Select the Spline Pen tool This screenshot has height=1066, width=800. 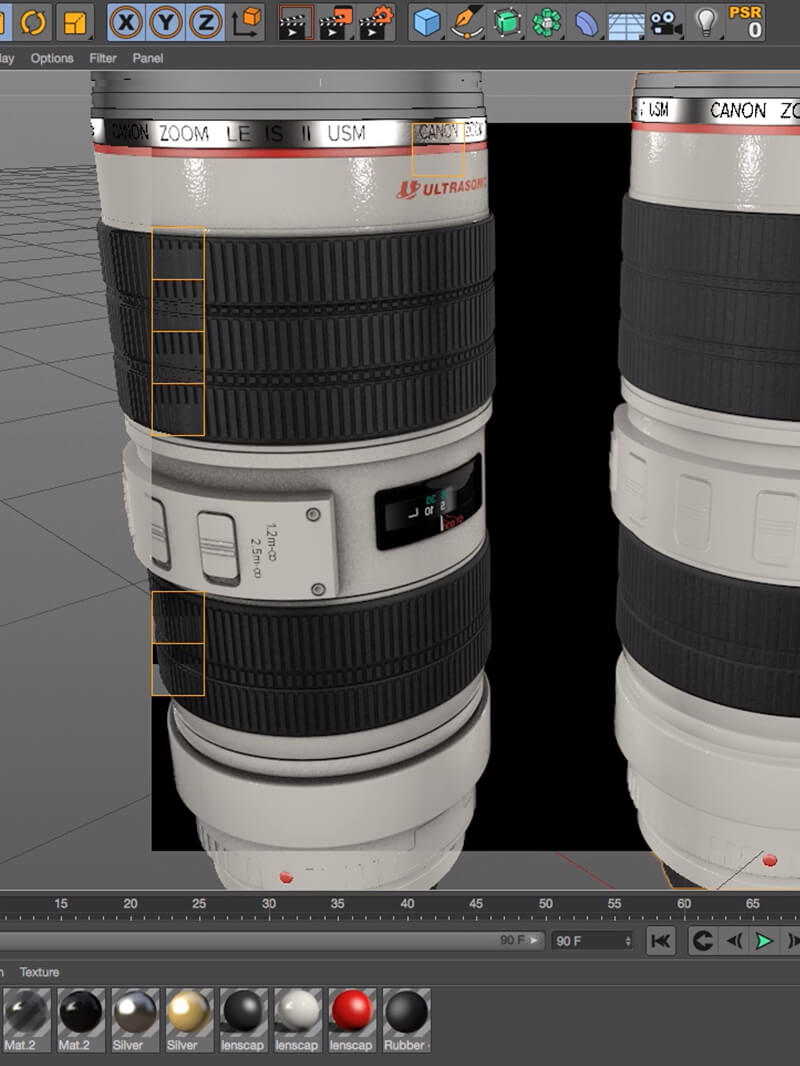tap(468, 22)
